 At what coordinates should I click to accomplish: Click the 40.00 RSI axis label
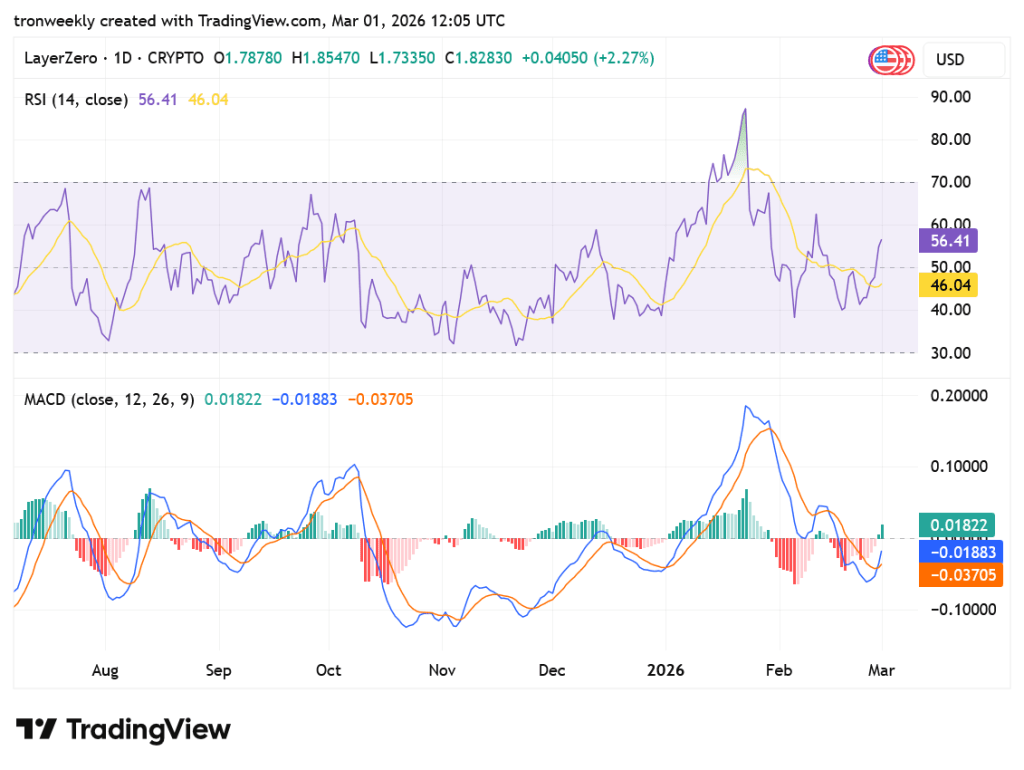[950, 310]
